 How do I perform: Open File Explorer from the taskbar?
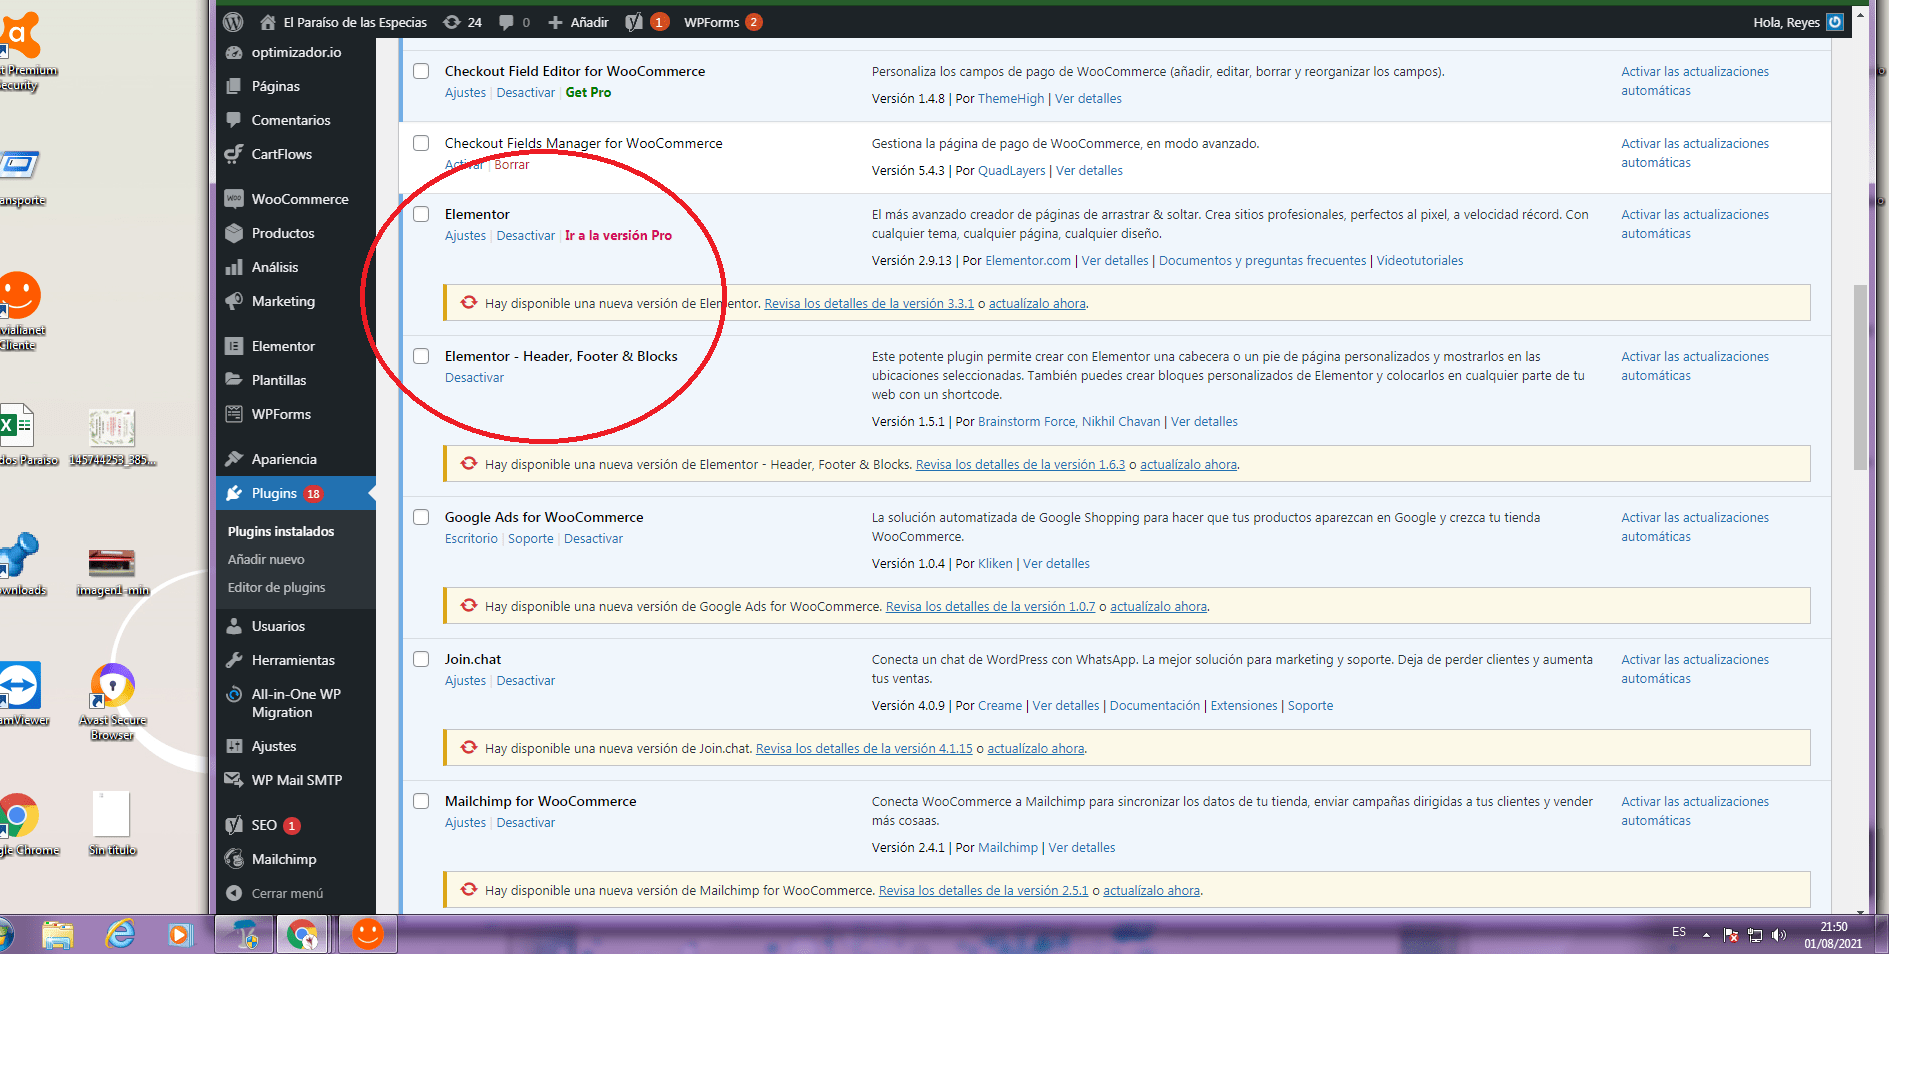click(x=58, y=934)
